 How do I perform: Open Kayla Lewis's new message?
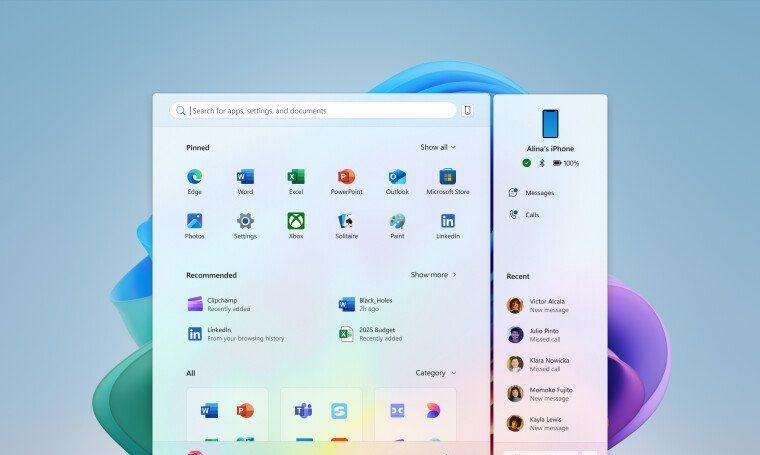tap(538, 424)
